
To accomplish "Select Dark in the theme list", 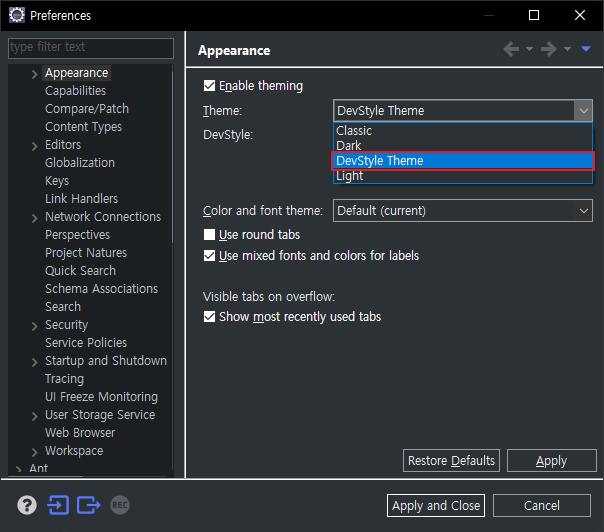I will click(x=463, y=146).
